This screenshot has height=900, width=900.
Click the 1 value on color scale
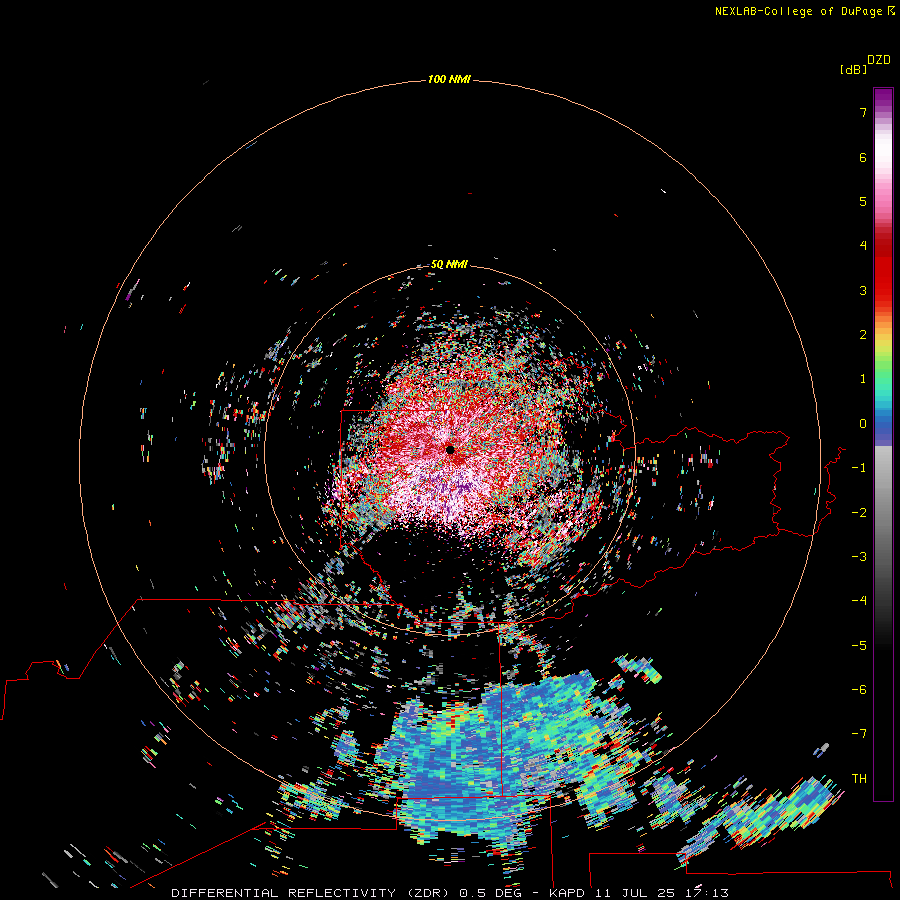[x=863, y=379]
